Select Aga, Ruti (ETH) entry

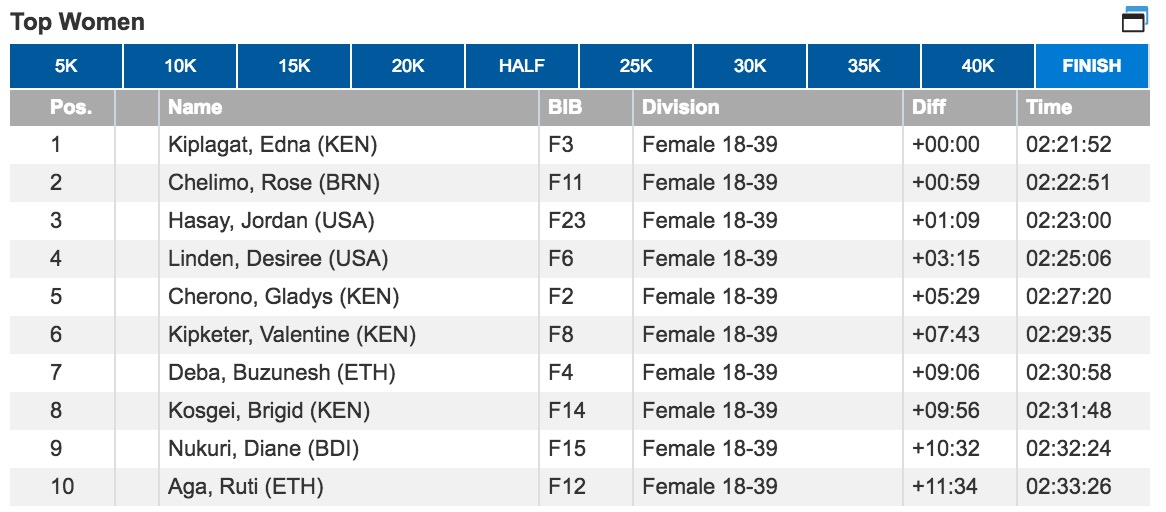[246, 487]
